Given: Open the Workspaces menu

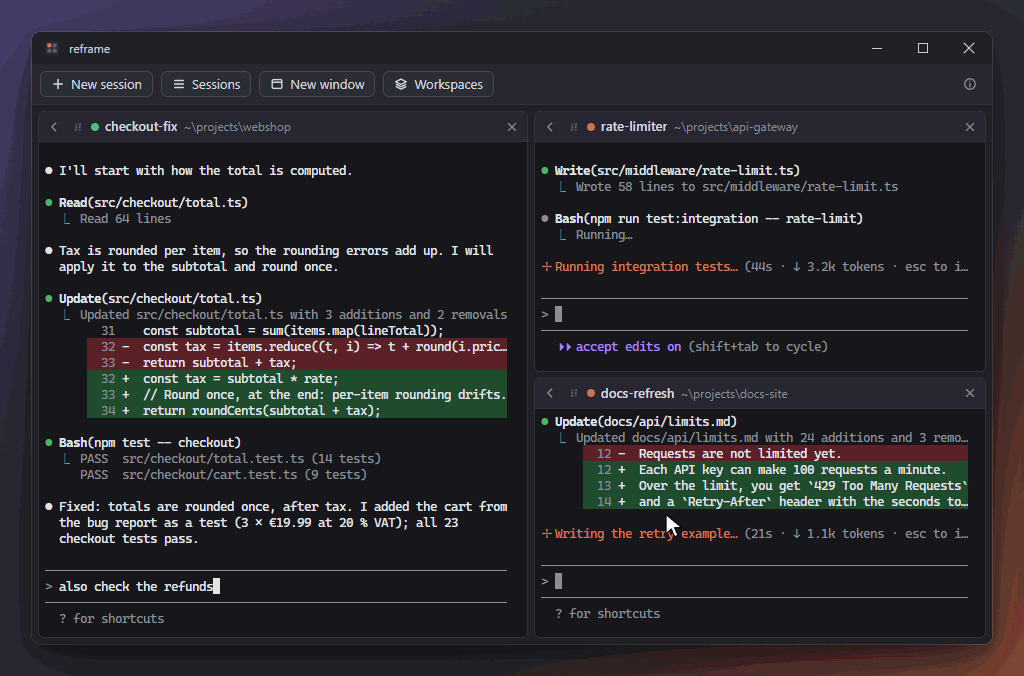Looking at the screenshot, I should 438,84.
